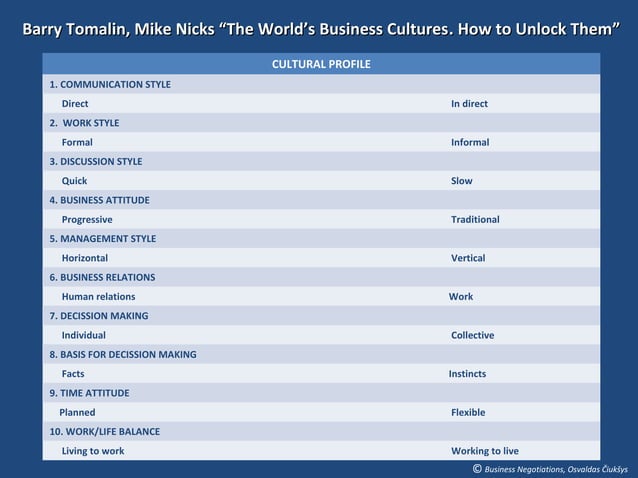Click the word 'Quick'
Viewport: 638px width, 478px height.
click(74, 181)
